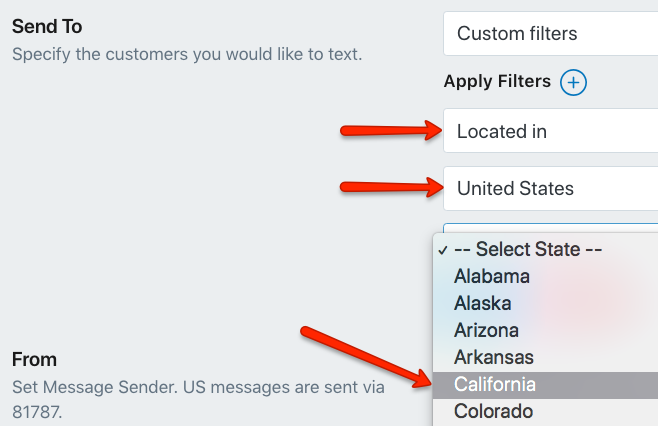The width and height of the screenshot is (658, 426).
Task: Click the red arrow pointing at California
Action: coord(366,357)
